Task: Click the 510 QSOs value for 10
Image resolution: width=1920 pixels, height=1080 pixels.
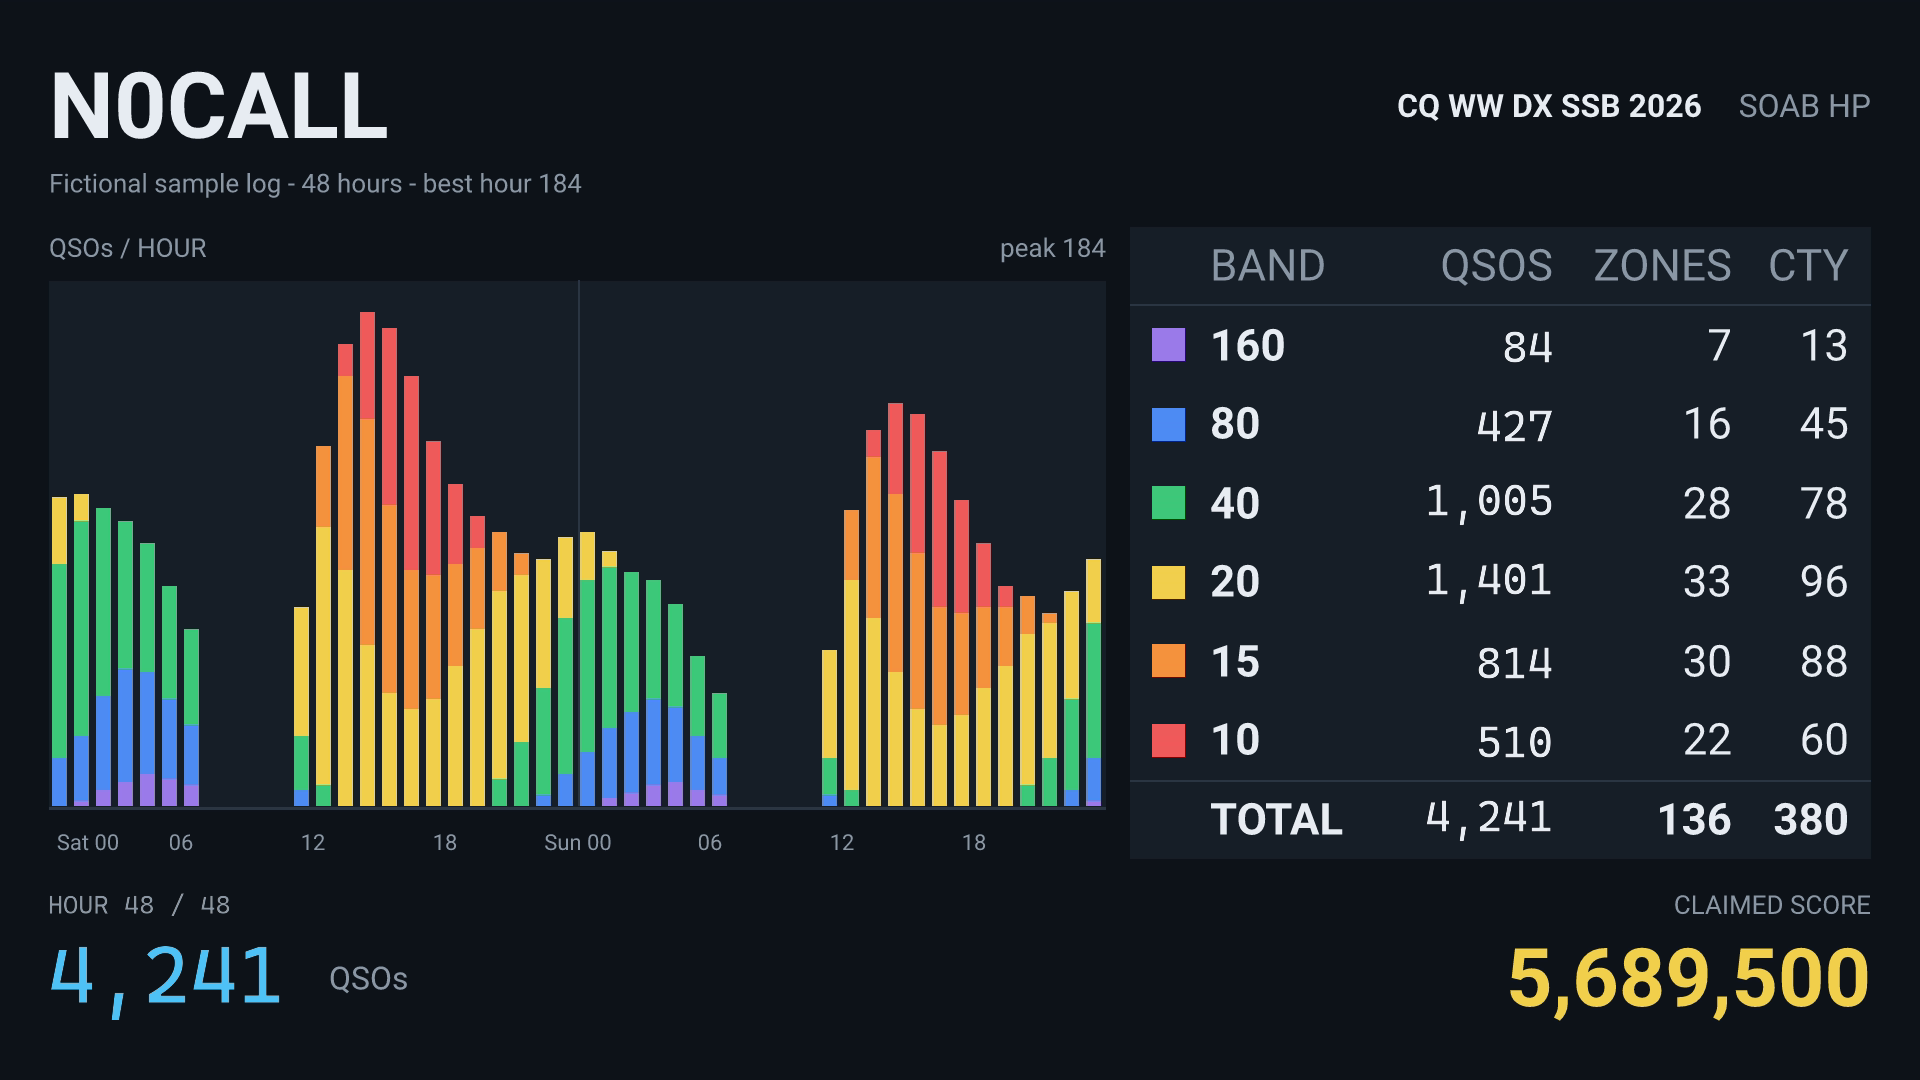Action: click(x=1515, y=741)
